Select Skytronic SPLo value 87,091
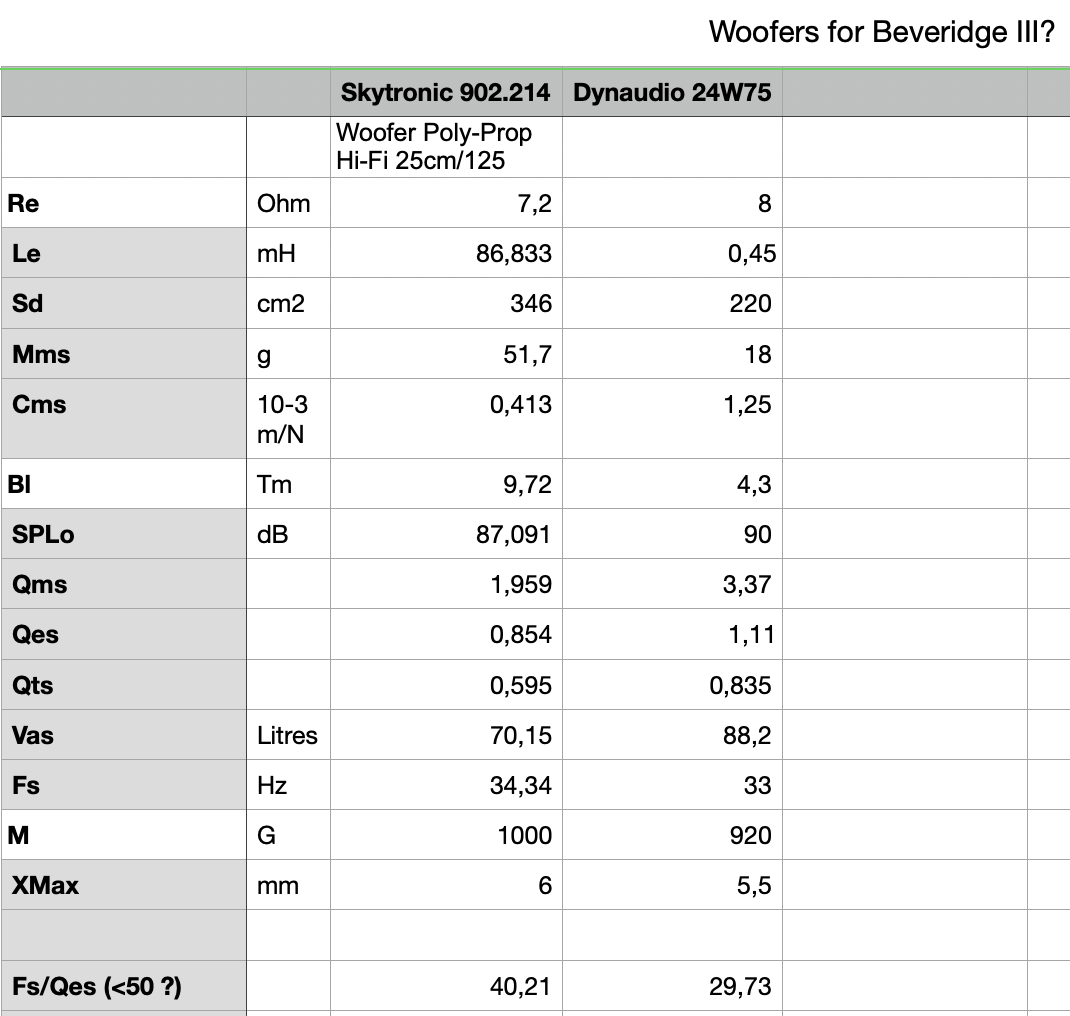Image resolution: width=1070 pixels, height=1016 pixels. (446, 534)
